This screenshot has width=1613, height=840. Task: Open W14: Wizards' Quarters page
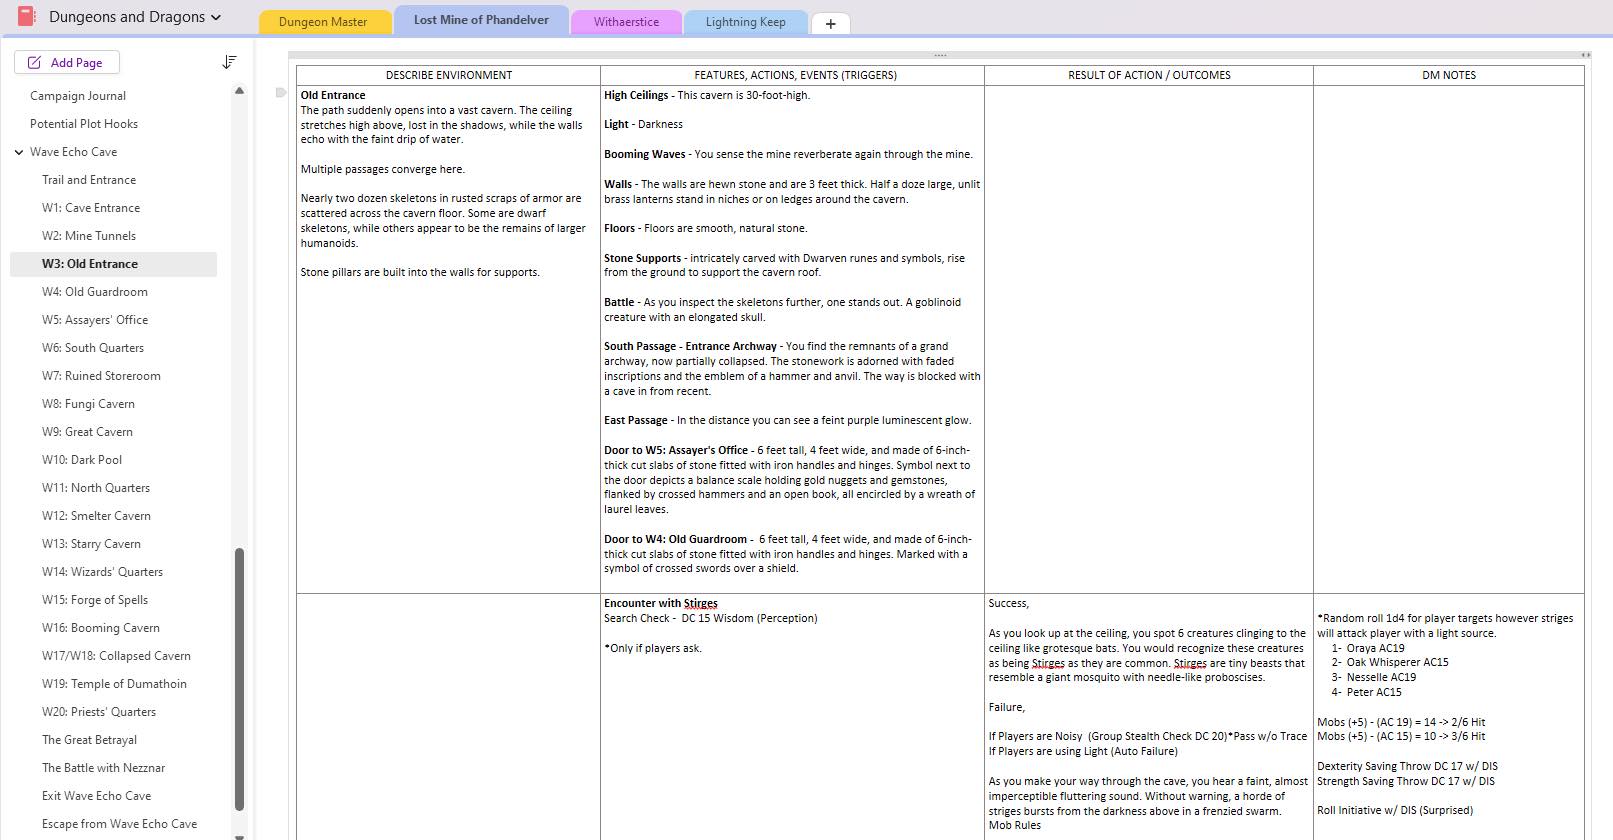102,572
